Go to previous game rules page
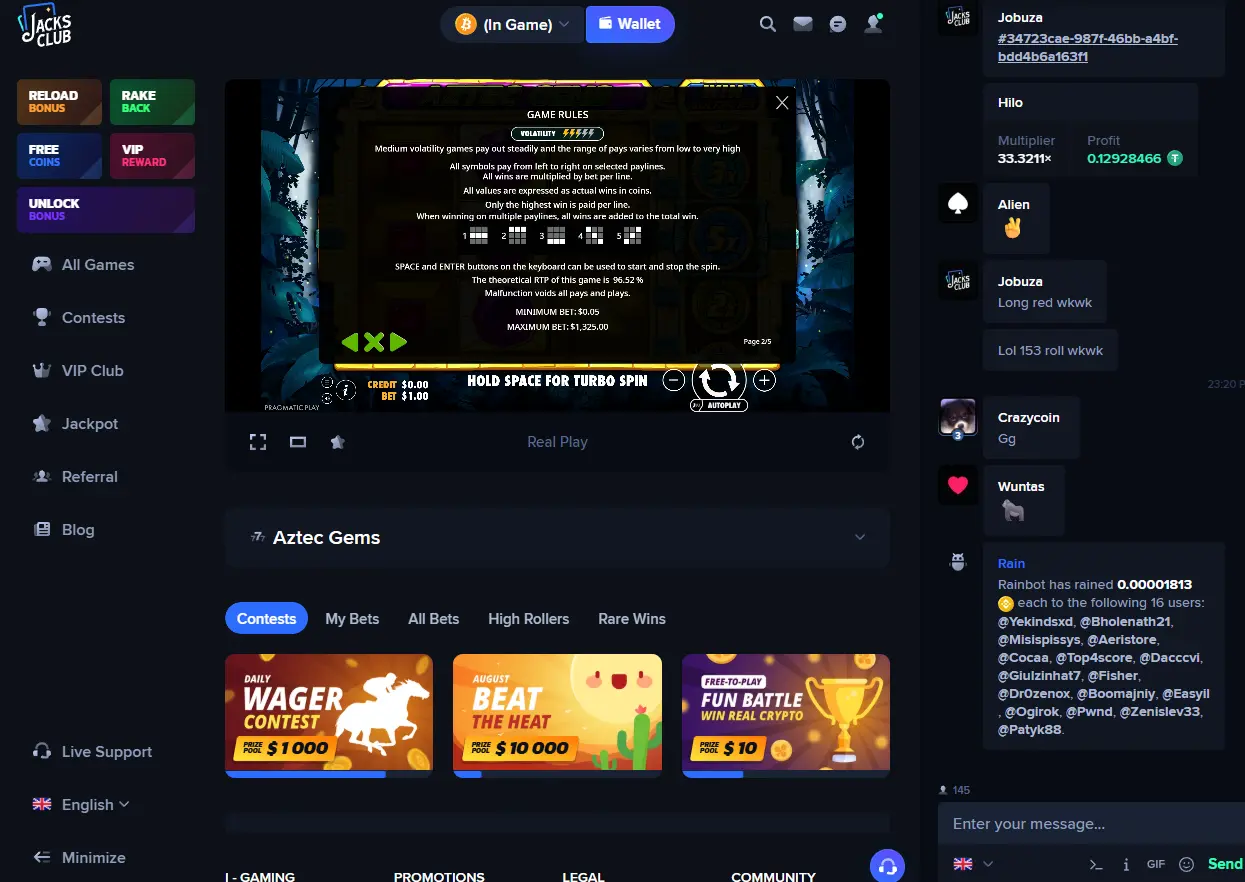Screen dimensions: 1245x882 (x=349, y=343)
